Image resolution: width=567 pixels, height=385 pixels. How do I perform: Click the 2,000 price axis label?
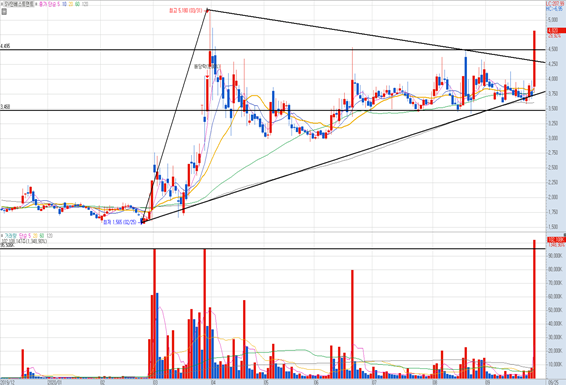point(553,197)
